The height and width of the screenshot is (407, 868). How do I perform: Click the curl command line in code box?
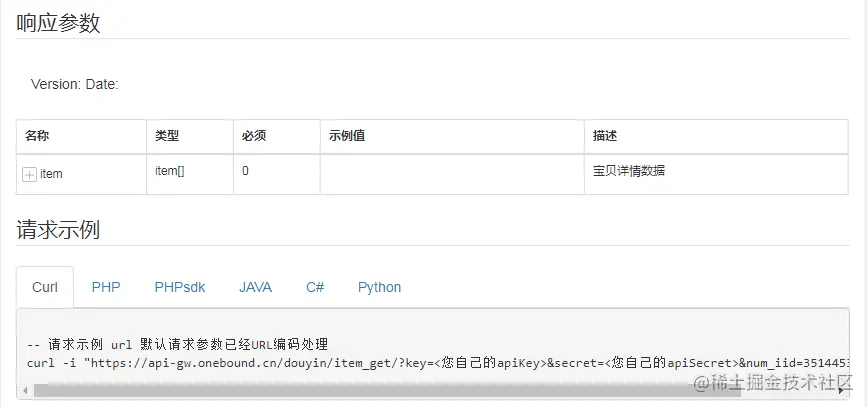tap(438, 363)
